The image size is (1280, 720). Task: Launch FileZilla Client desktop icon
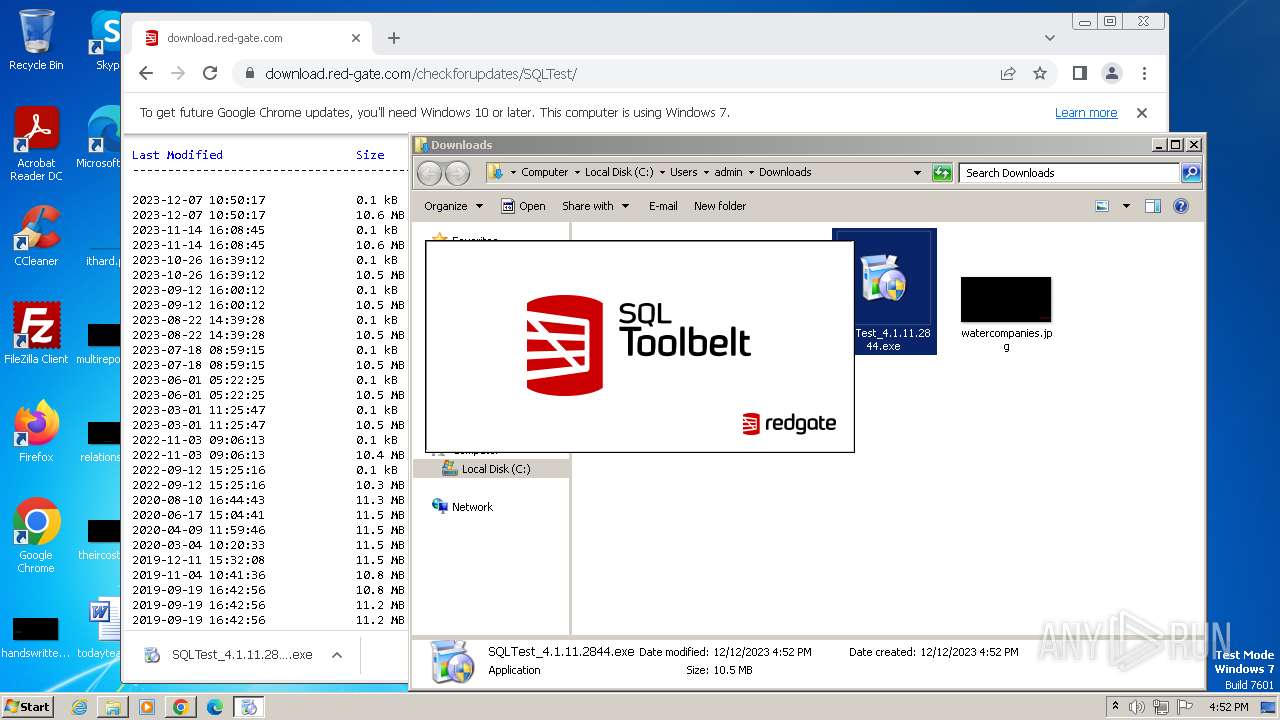[36, 333]
